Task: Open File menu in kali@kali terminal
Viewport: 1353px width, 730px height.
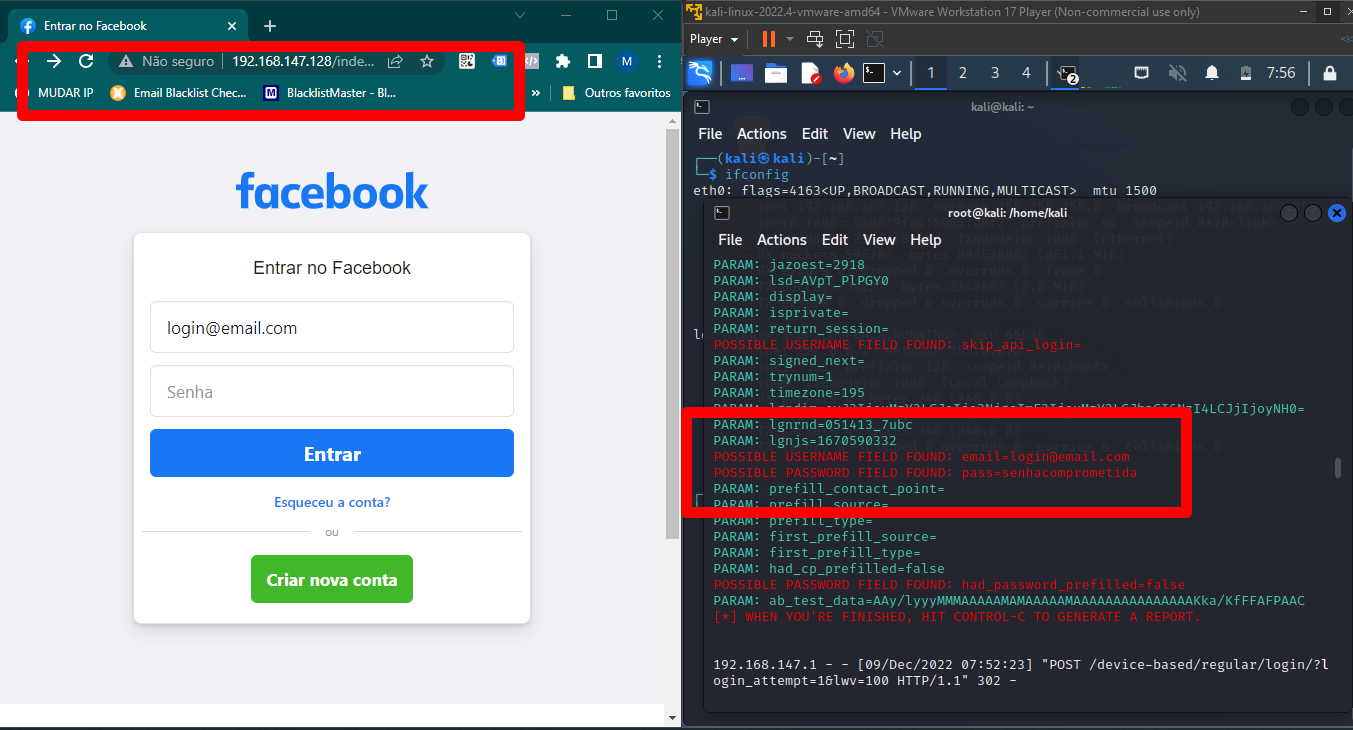Action: [x=710, y=134]
